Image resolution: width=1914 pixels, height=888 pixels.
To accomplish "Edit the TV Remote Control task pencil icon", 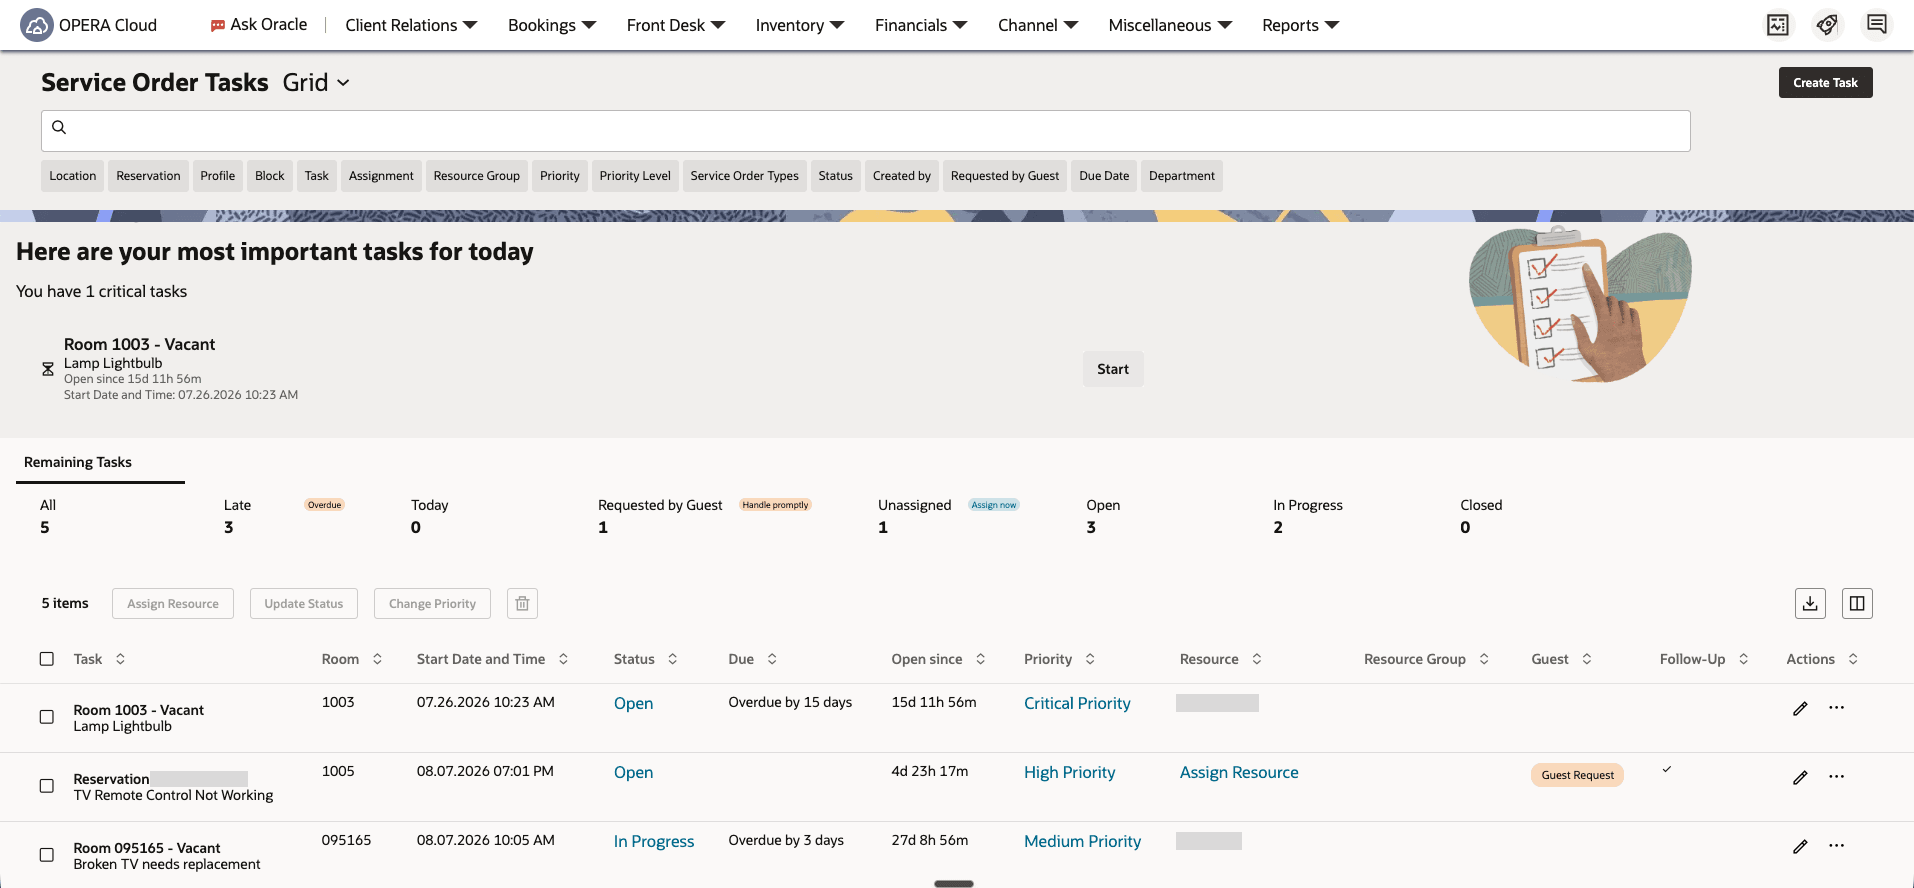I will pos(1800,777).
